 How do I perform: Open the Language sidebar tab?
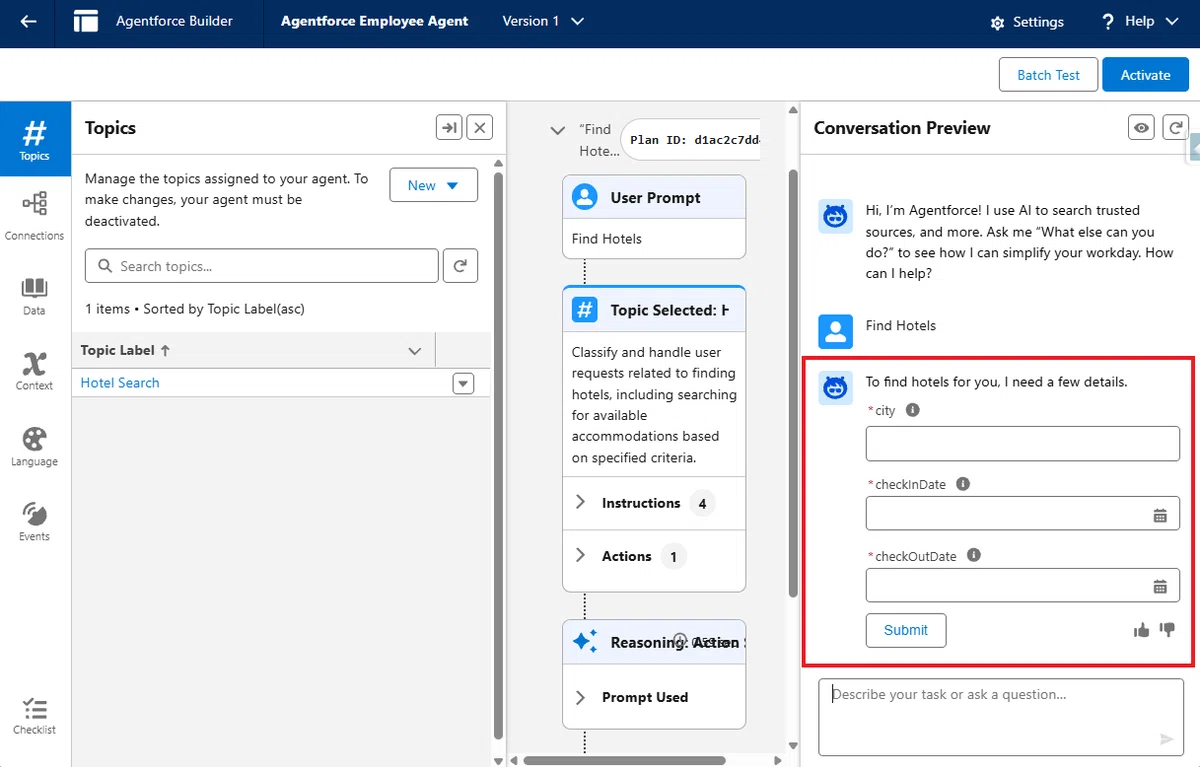point(34,447)
